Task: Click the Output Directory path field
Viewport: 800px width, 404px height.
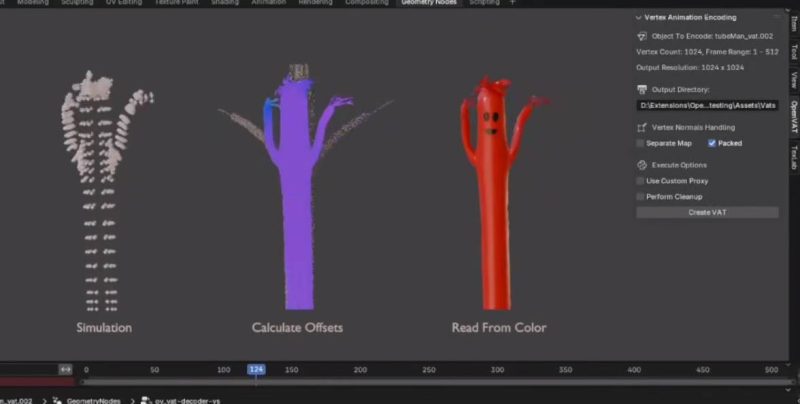Action: click(x=707, y=106)
